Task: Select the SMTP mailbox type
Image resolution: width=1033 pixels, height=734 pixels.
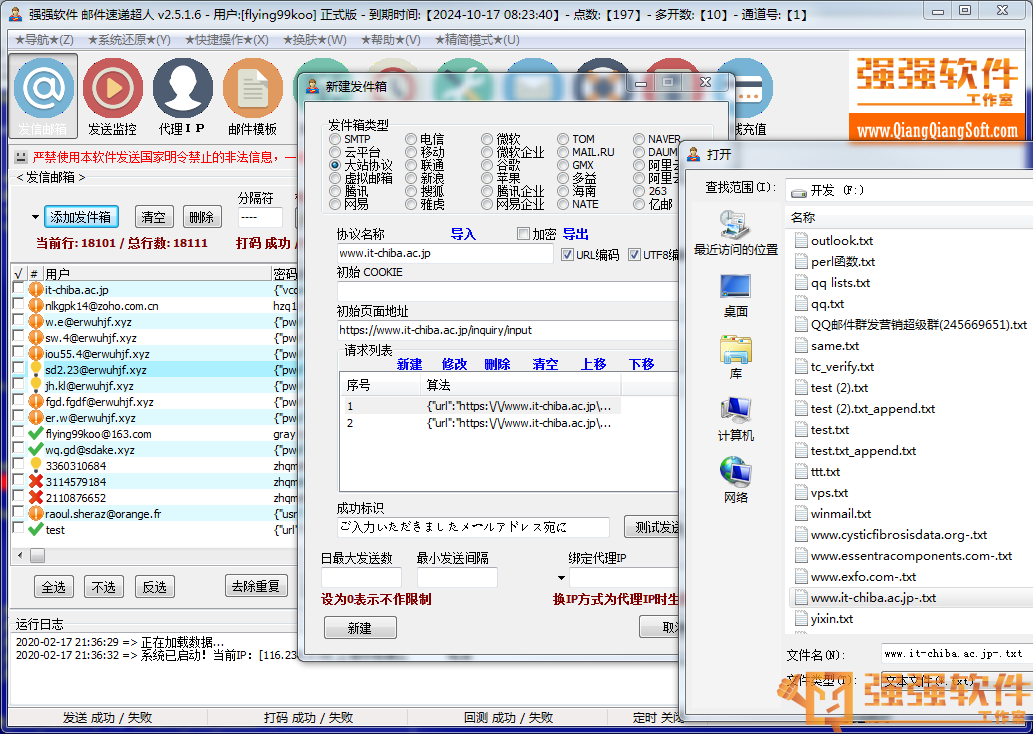Action: (335, 139)
